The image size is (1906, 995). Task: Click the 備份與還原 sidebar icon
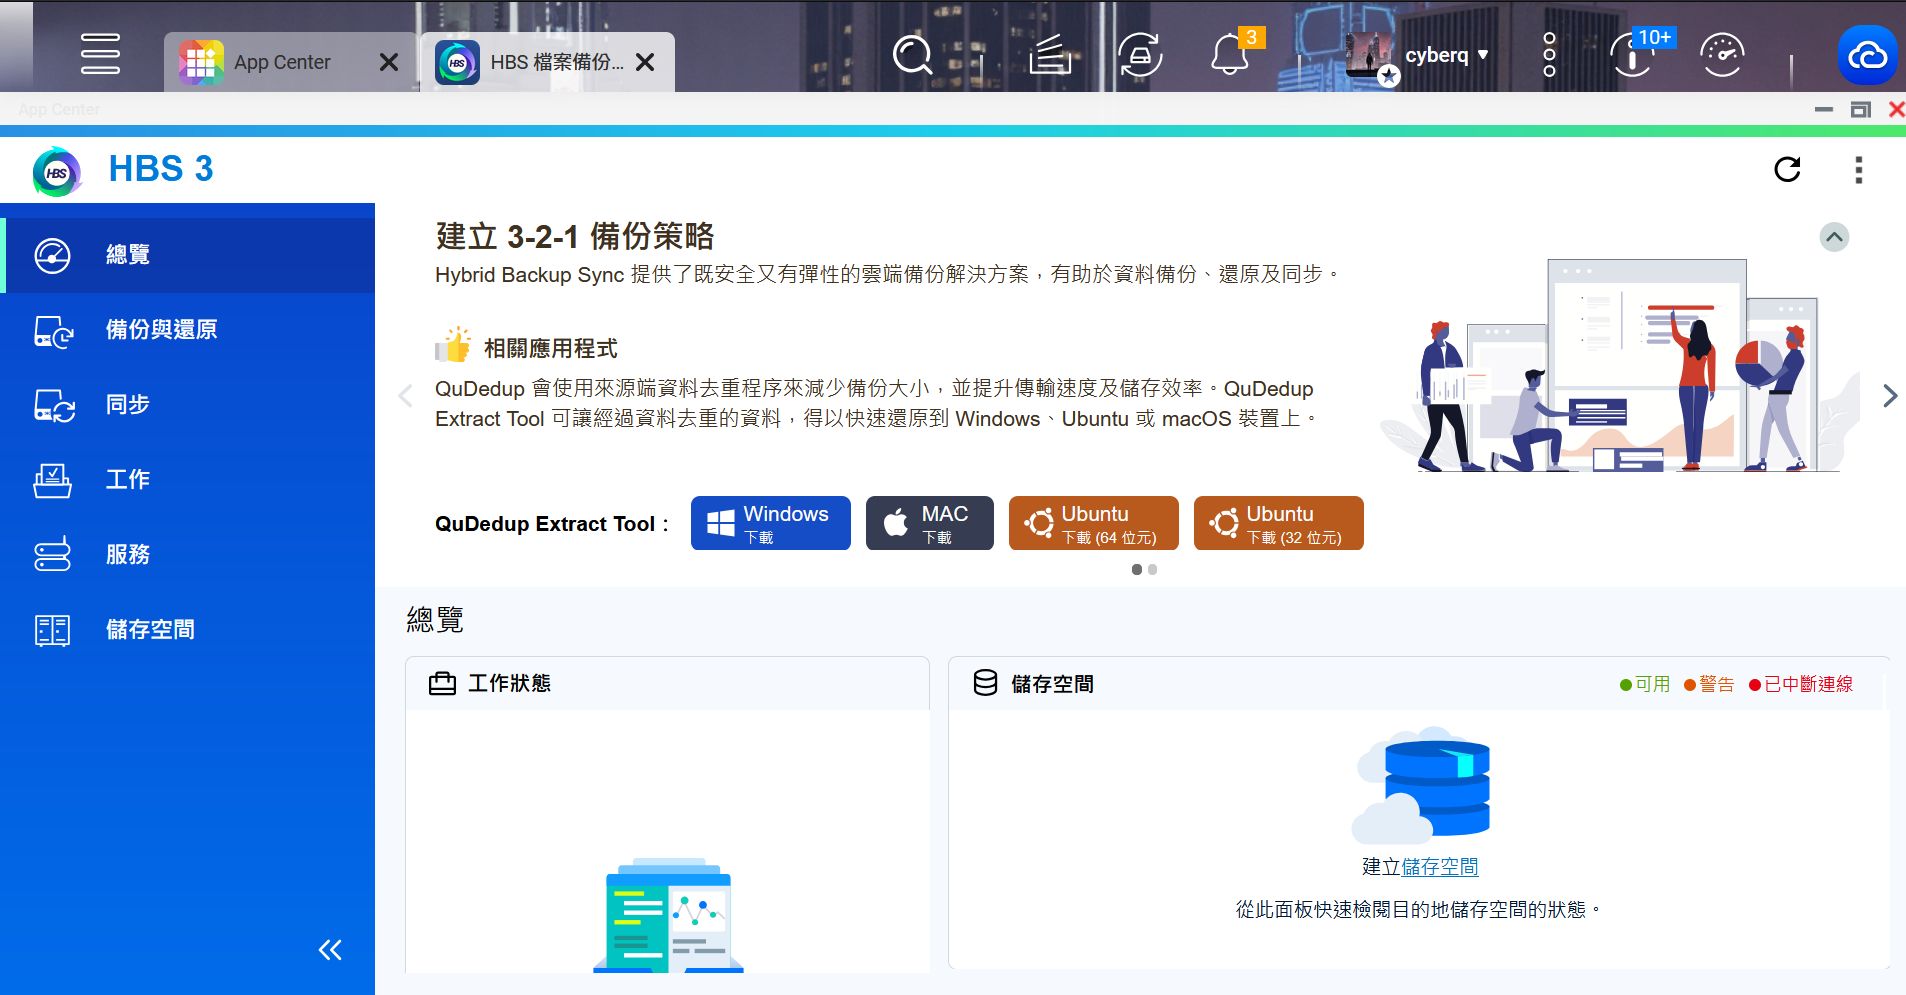53,330
